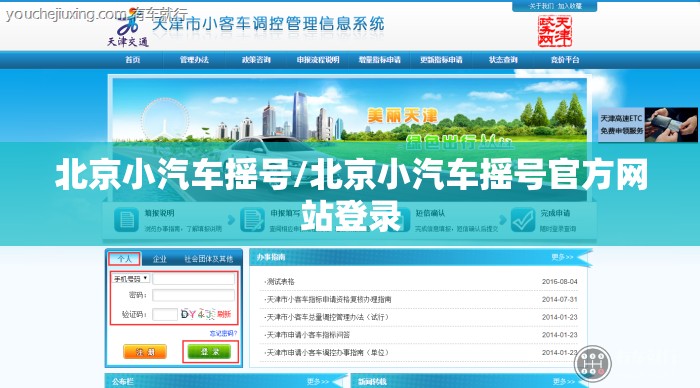Open 政策咨询 in the navigation bar
The width and height of the screenshot is (700, 388).
click(256, 60)
